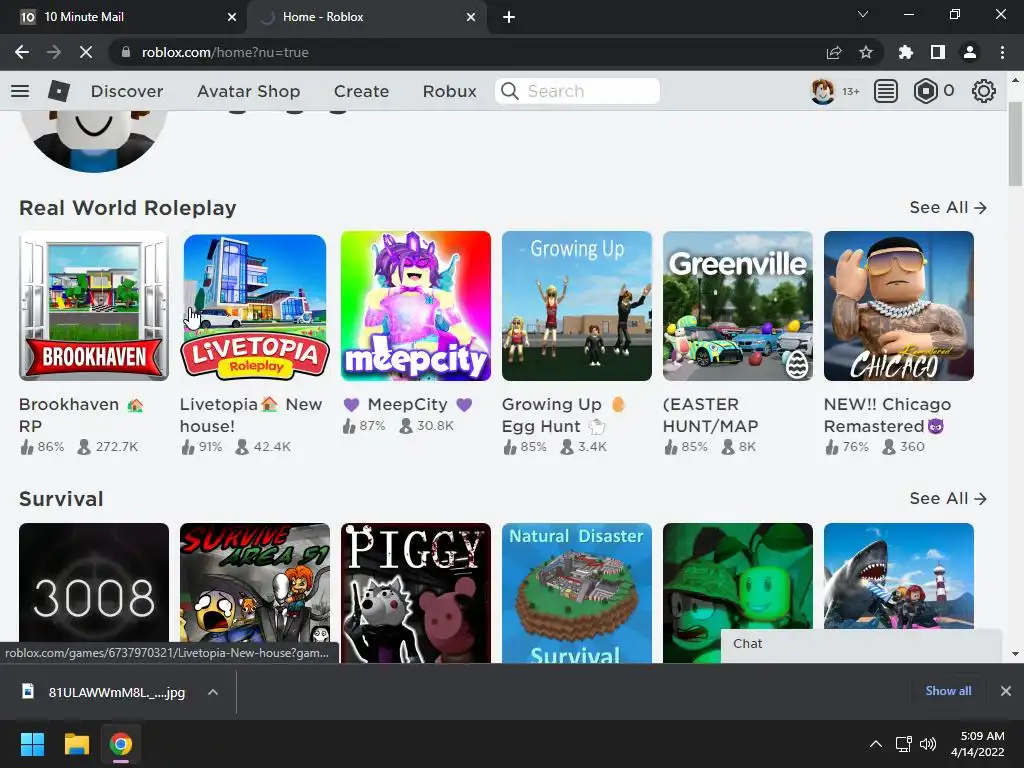Open the green soldier game thumbnail
The width and height of the screenshot is (1024, 768).
pos(738,575)
